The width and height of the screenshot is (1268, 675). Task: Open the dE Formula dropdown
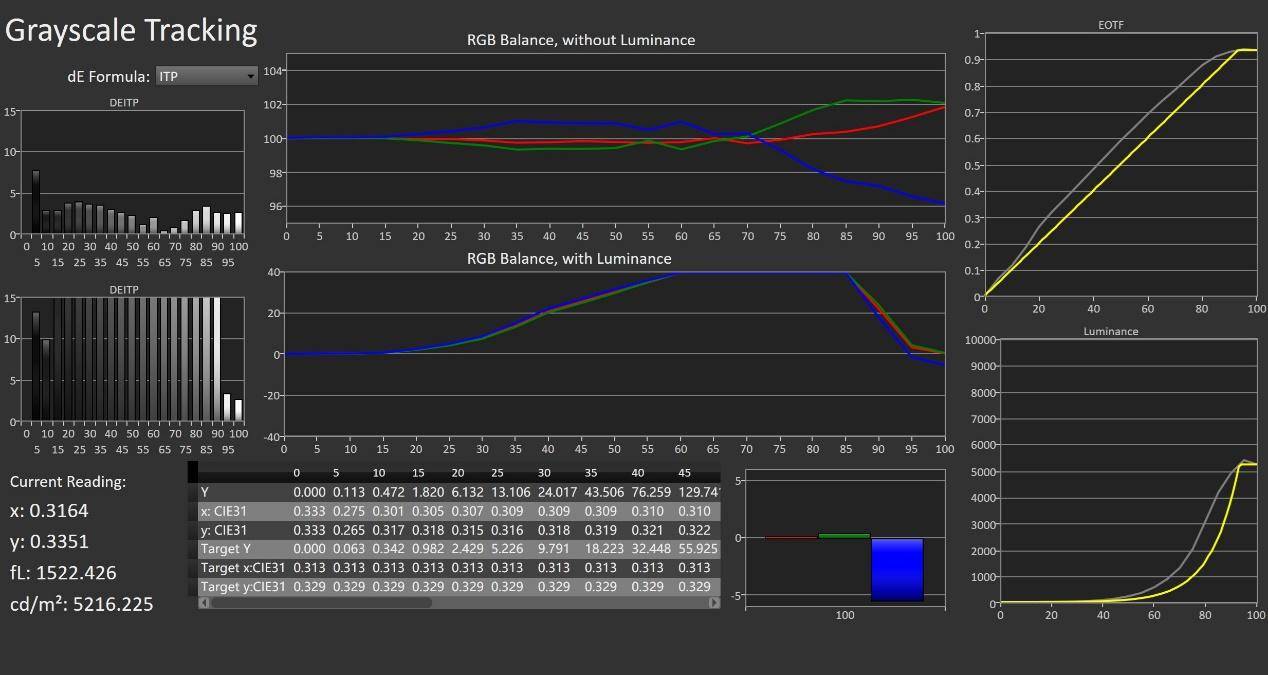tap(206, 76)
